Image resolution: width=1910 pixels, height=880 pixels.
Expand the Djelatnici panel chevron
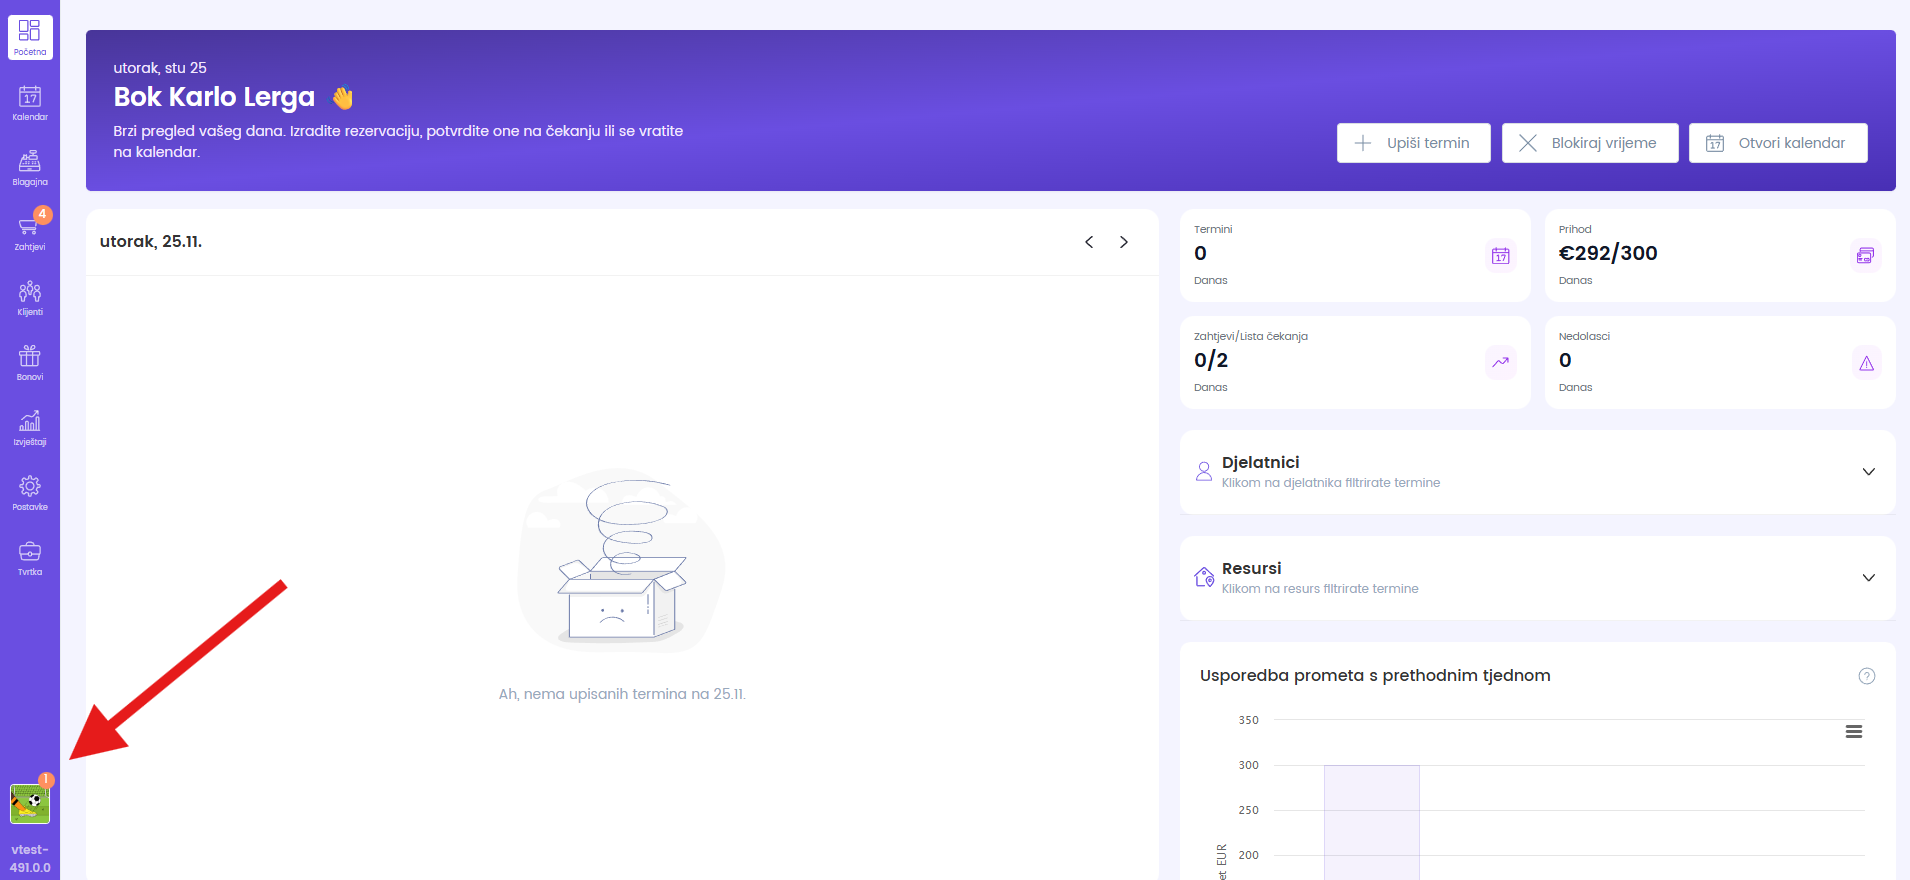pos(1868,472)
